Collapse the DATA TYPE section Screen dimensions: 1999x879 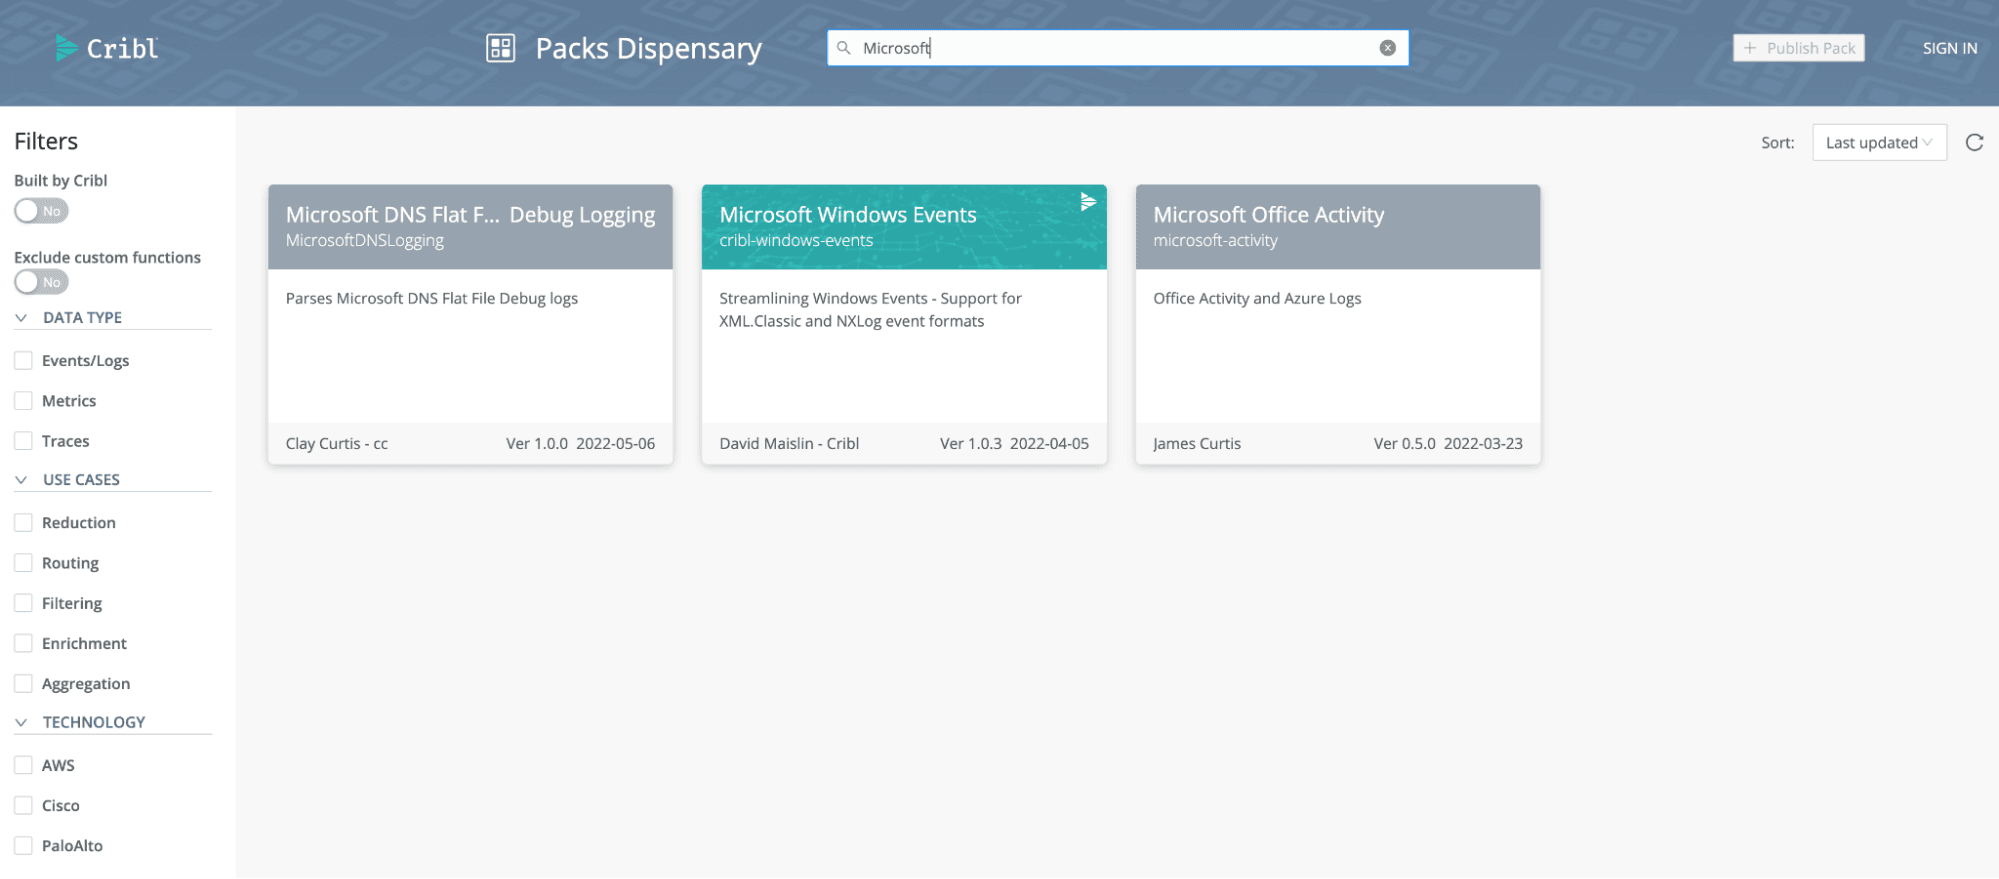(21, 318)
